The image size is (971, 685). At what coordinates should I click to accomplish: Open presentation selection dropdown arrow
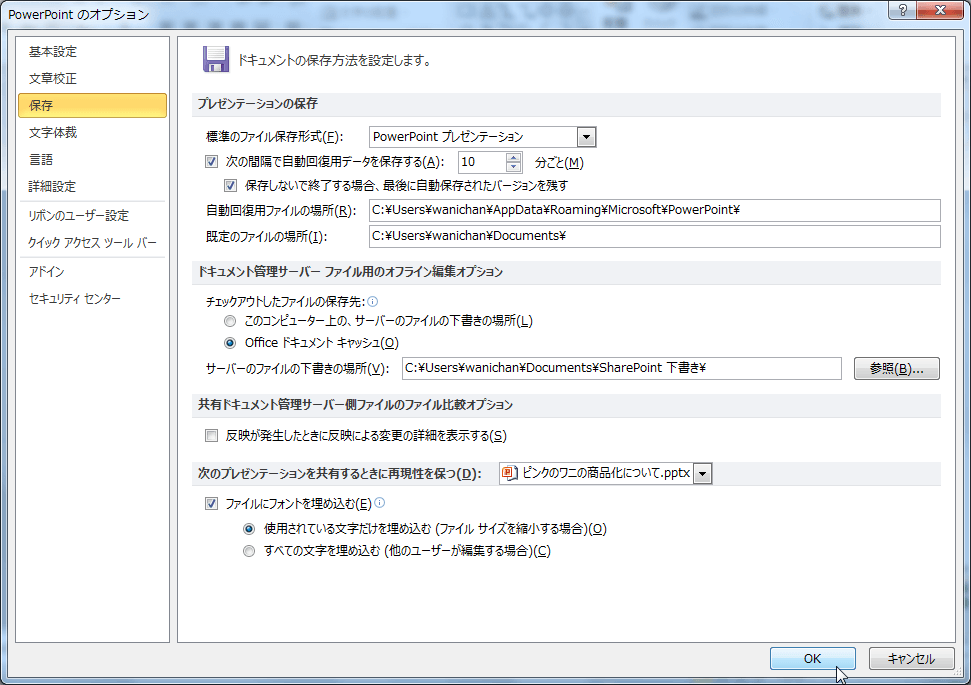(x=702, y=474)
